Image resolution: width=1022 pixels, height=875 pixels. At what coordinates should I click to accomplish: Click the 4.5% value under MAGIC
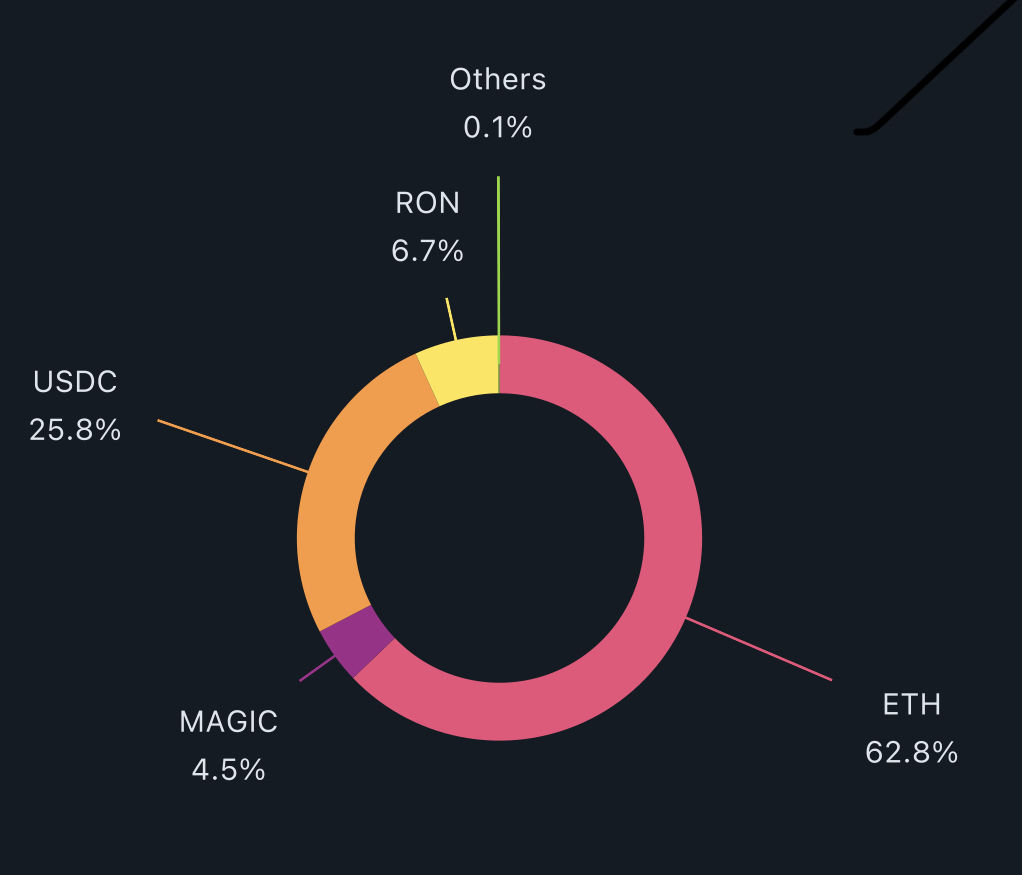click(228, 769)
